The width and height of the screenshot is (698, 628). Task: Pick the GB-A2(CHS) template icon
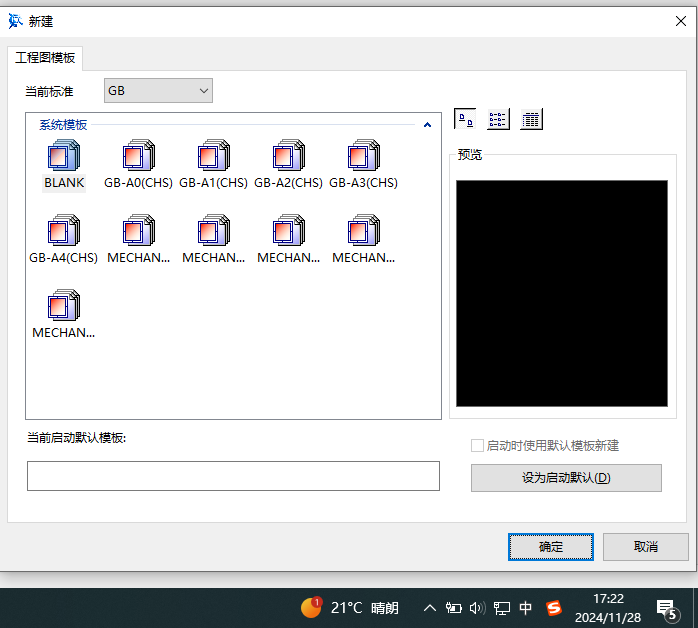288,155
